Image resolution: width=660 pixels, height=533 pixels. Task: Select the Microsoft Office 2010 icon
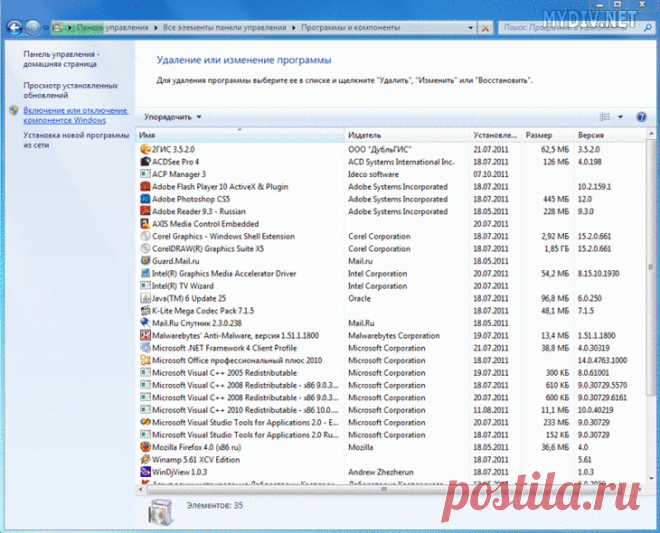tap(145, 360)
